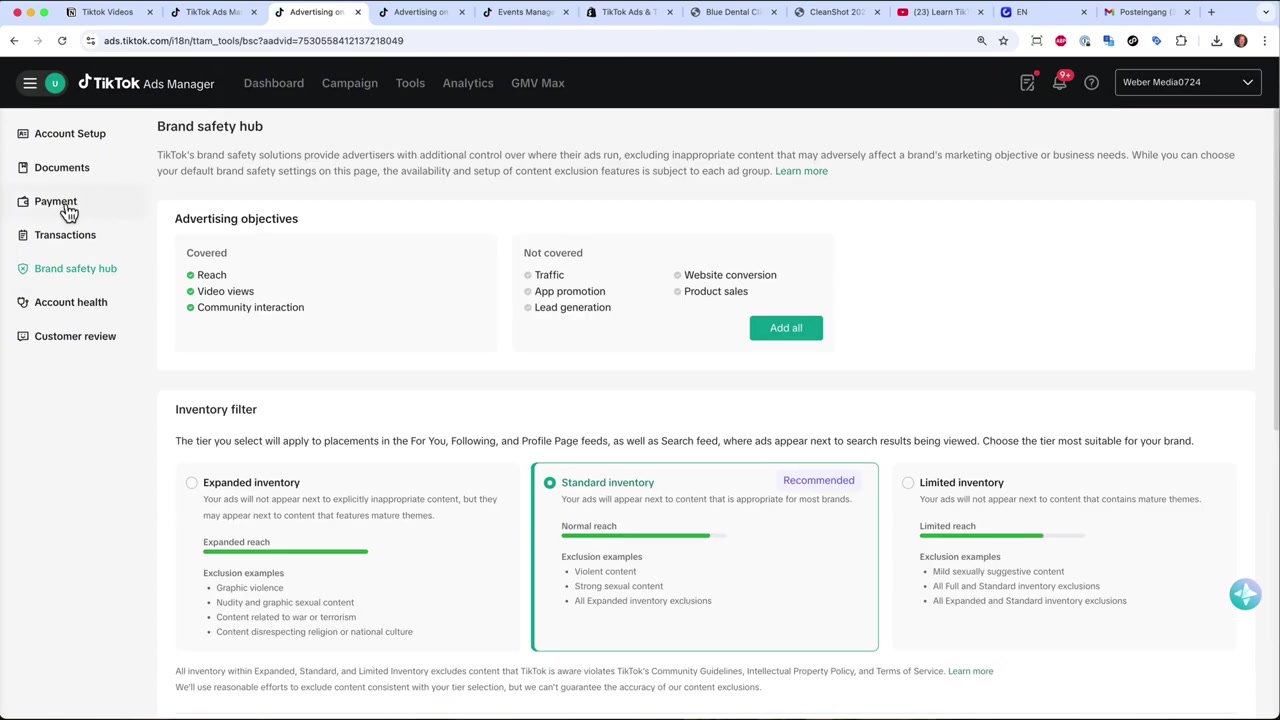Image resolution: width=1280 pixels, height=720 pixels.
Task: Open the zoom magnifier icon in address bar
Action: [x=981, y=41]
